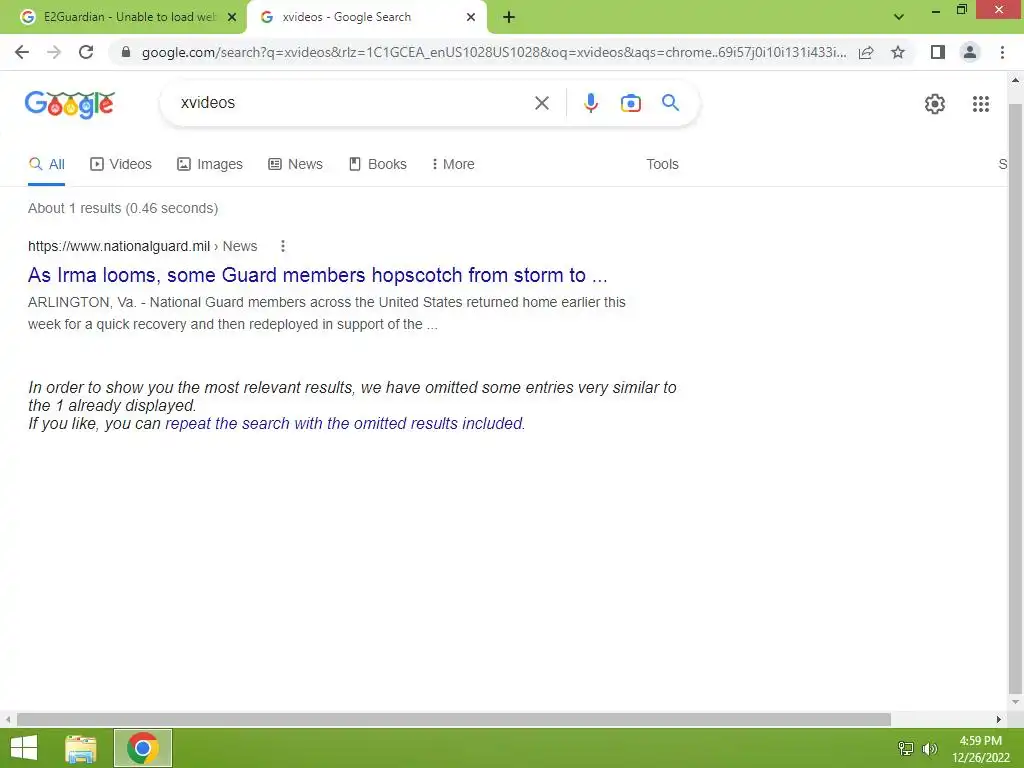1024x768 pixels.
Task: Clear the search box with the X
Action: click(x=541, y=103)
